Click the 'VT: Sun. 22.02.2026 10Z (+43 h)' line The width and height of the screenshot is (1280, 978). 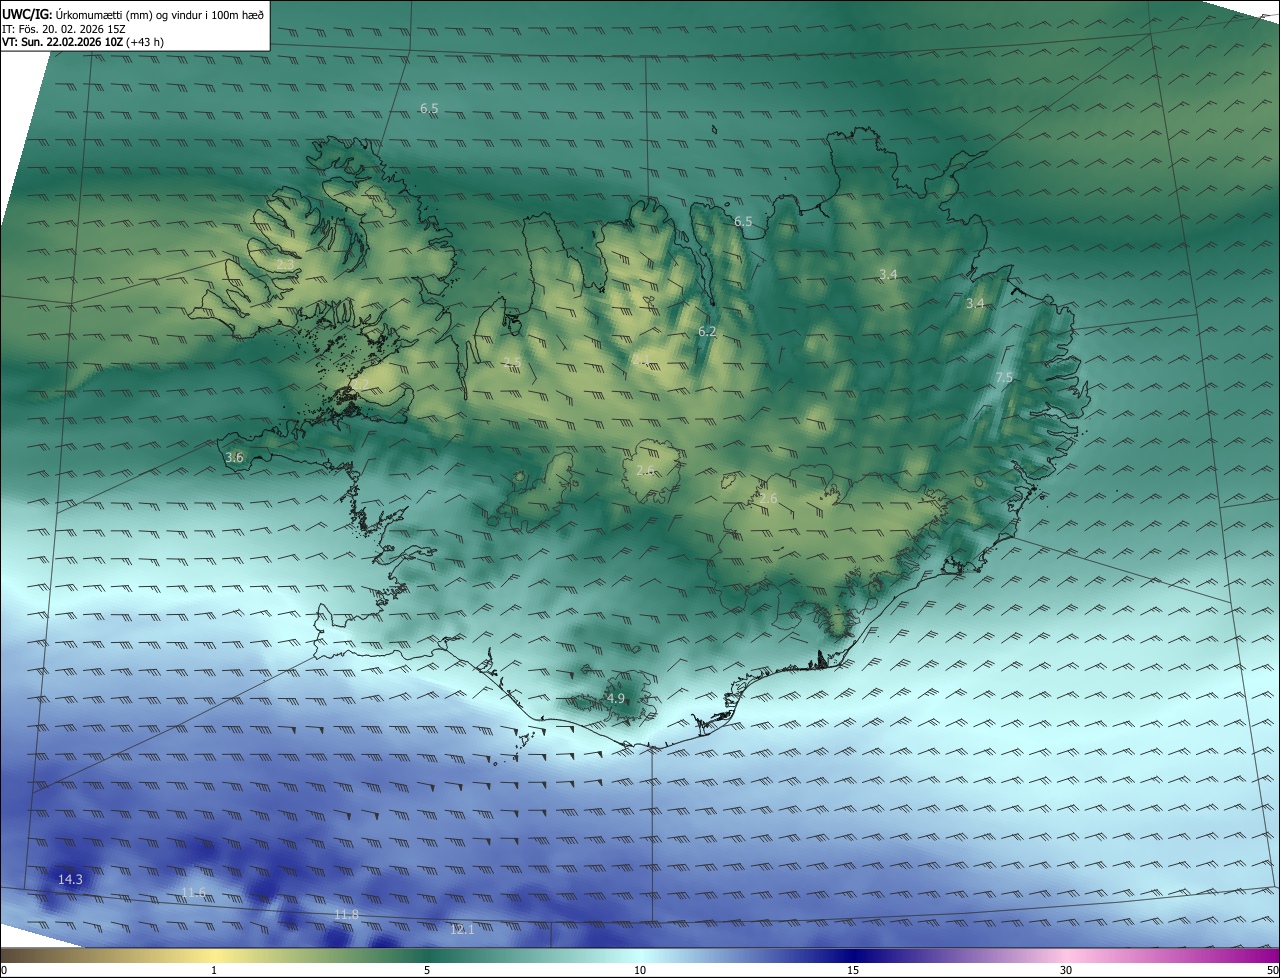tap(83, 42)
